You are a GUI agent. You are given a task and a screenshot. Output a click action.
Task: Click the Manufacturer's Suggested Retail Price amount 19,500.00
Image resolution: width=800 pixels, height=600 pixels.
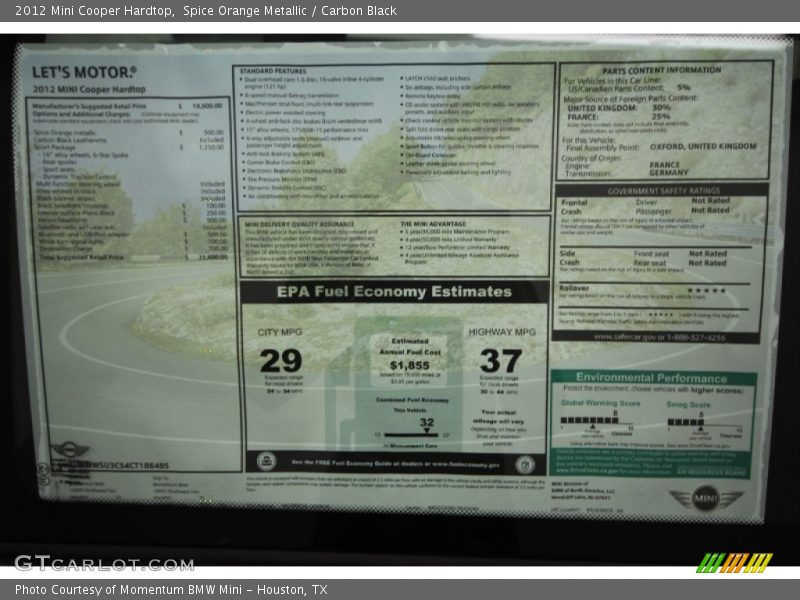207,106
